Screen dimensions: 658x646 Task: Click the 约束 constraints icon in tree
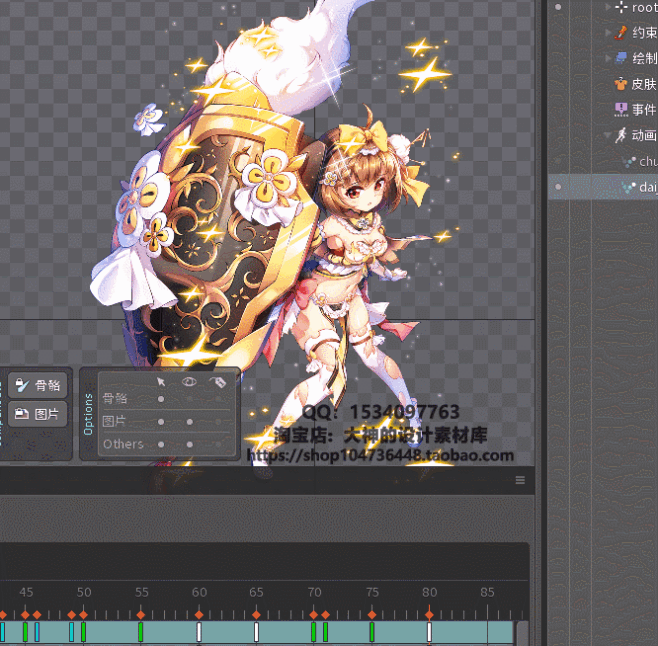(x=621, y=33)
